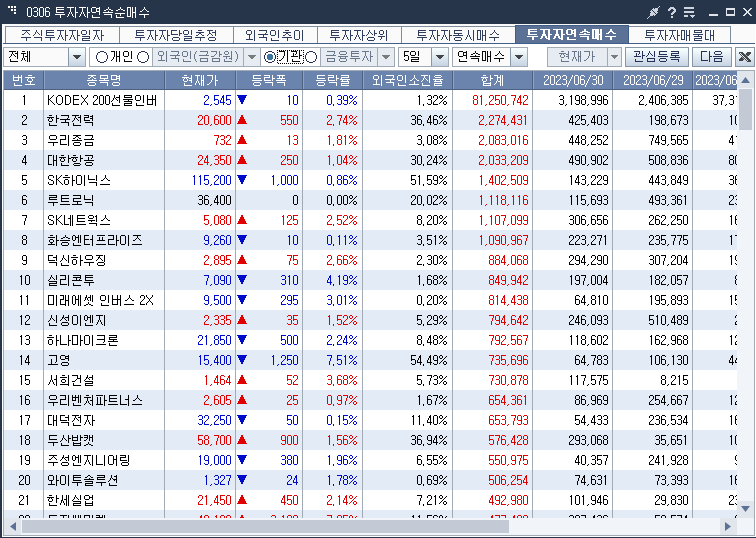This screenshot has height=538, width=756.
Task: Select the 서희건설 stock name
Action: click(x=70, y=380)
